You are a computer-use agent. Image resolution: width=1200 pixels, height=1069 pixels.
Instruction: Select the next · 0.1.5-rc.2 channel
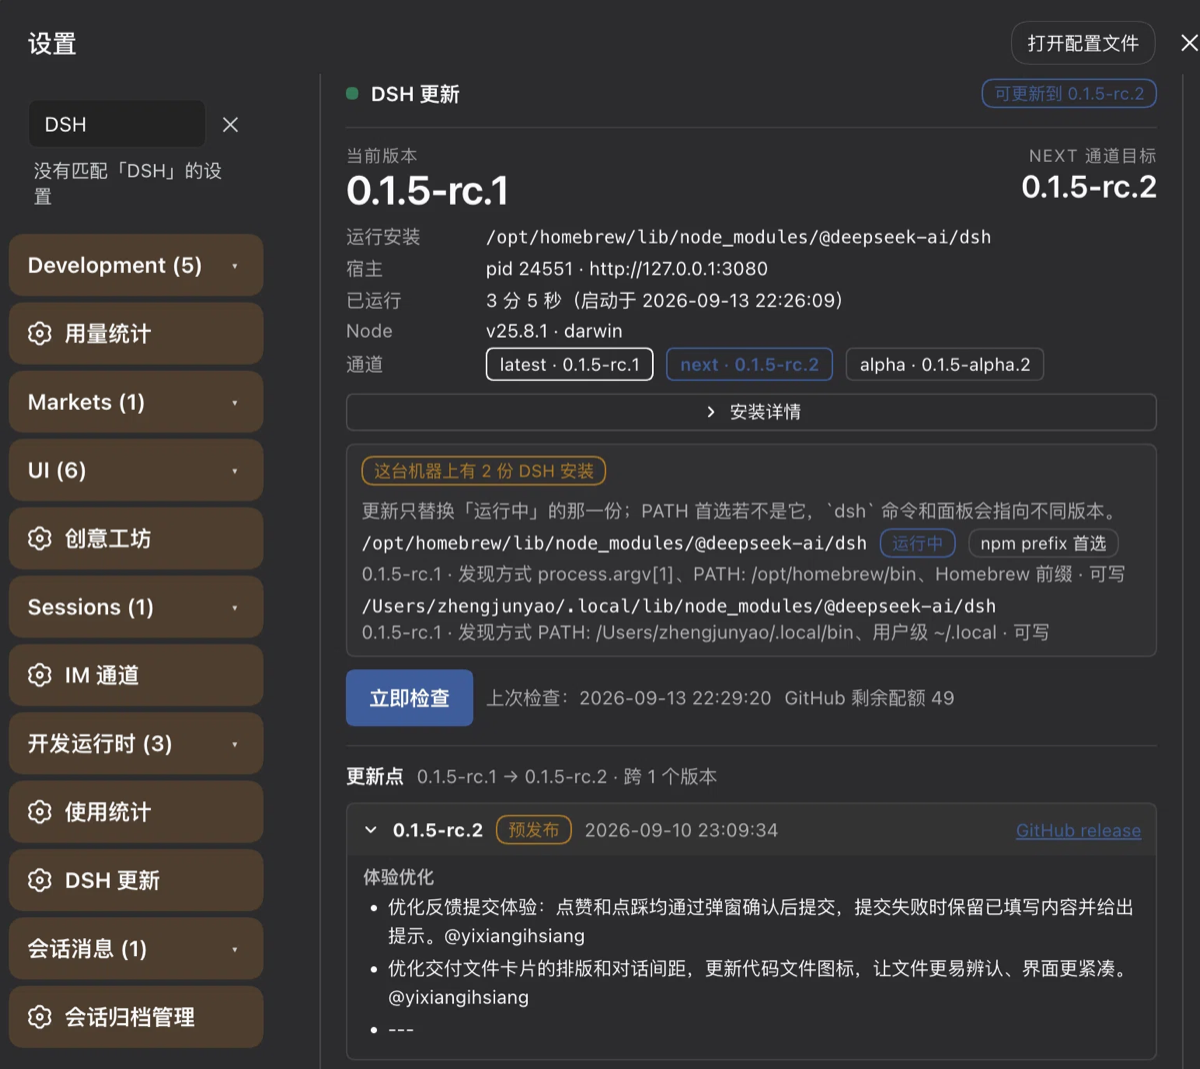pos(749,365)
